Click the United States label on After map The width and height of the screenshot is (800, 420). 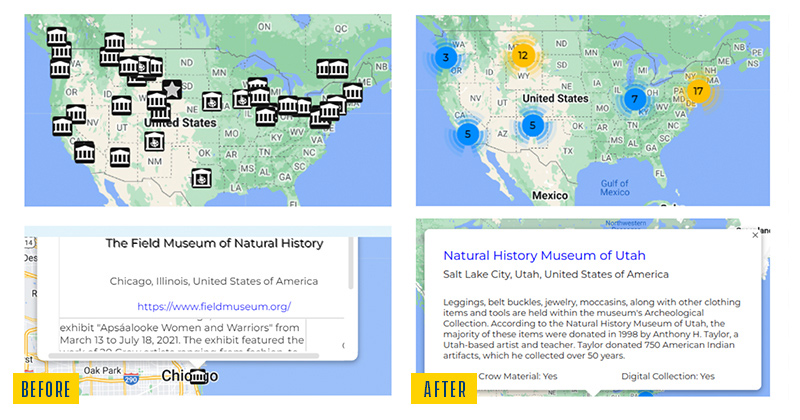coord(555,98)
